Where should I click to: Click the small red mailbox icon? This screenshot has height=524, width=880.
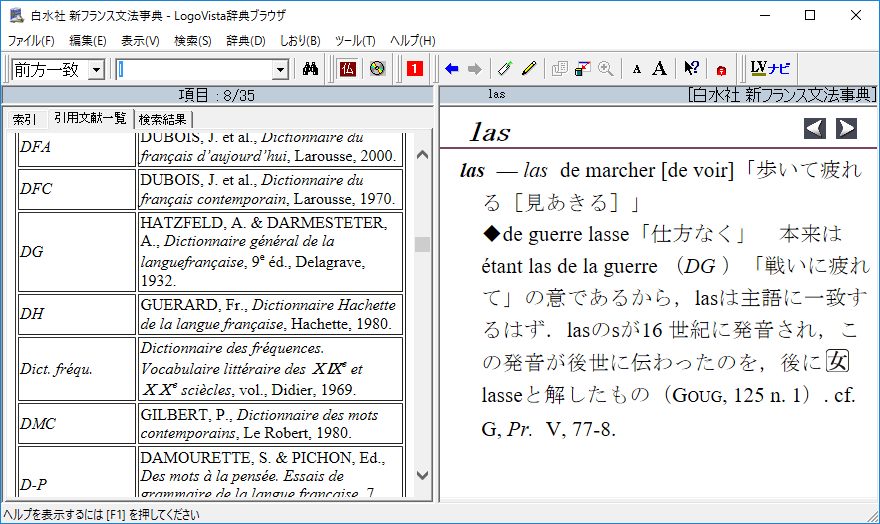721,70
